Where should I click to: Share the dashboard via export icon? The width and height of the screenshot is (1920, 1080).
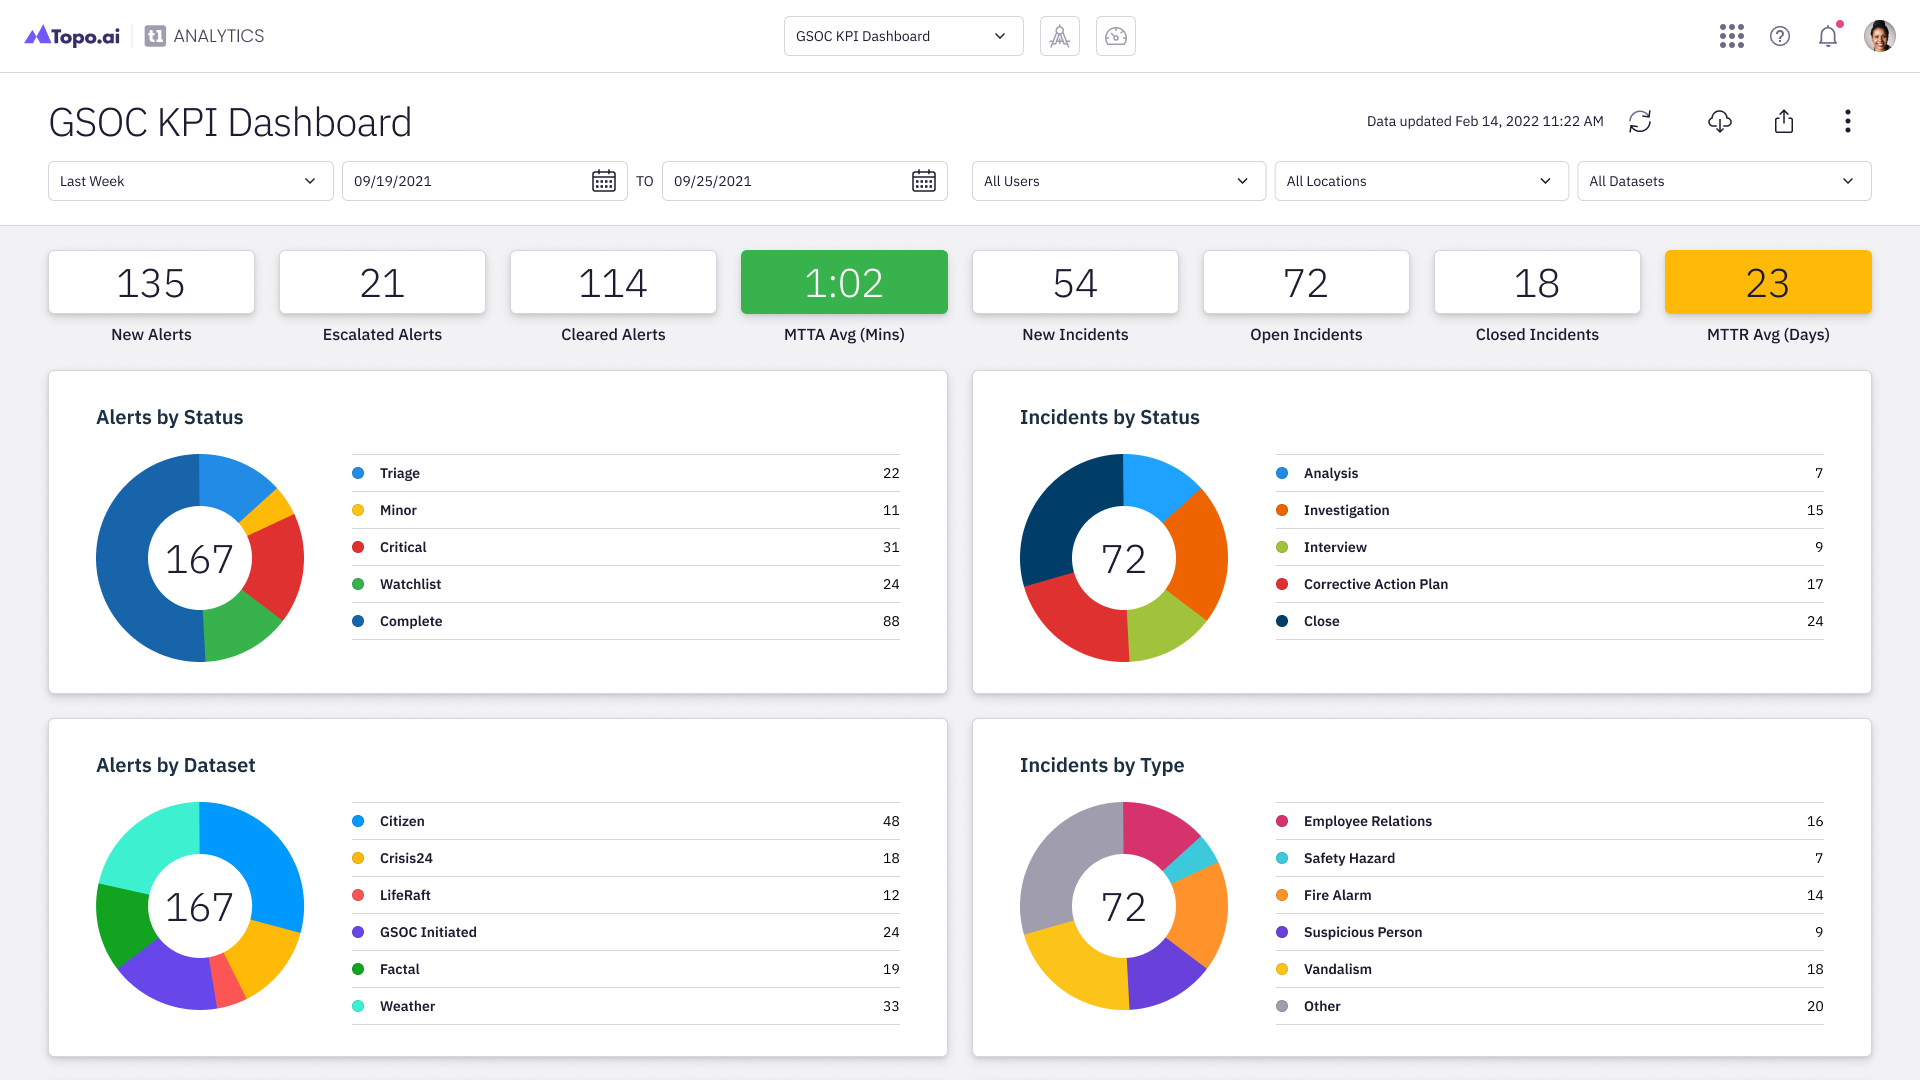1783,121
